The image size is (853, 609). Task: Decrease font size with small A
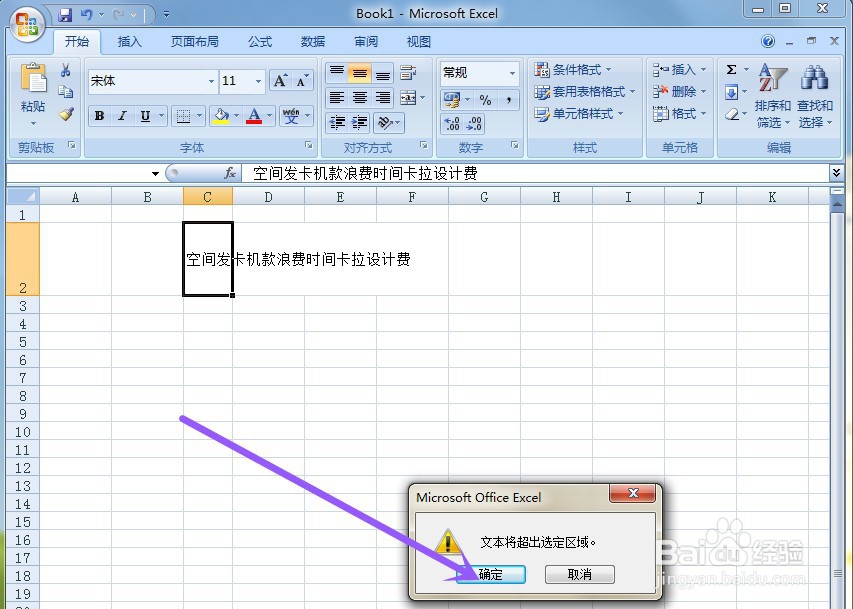(x=302, y=81)
